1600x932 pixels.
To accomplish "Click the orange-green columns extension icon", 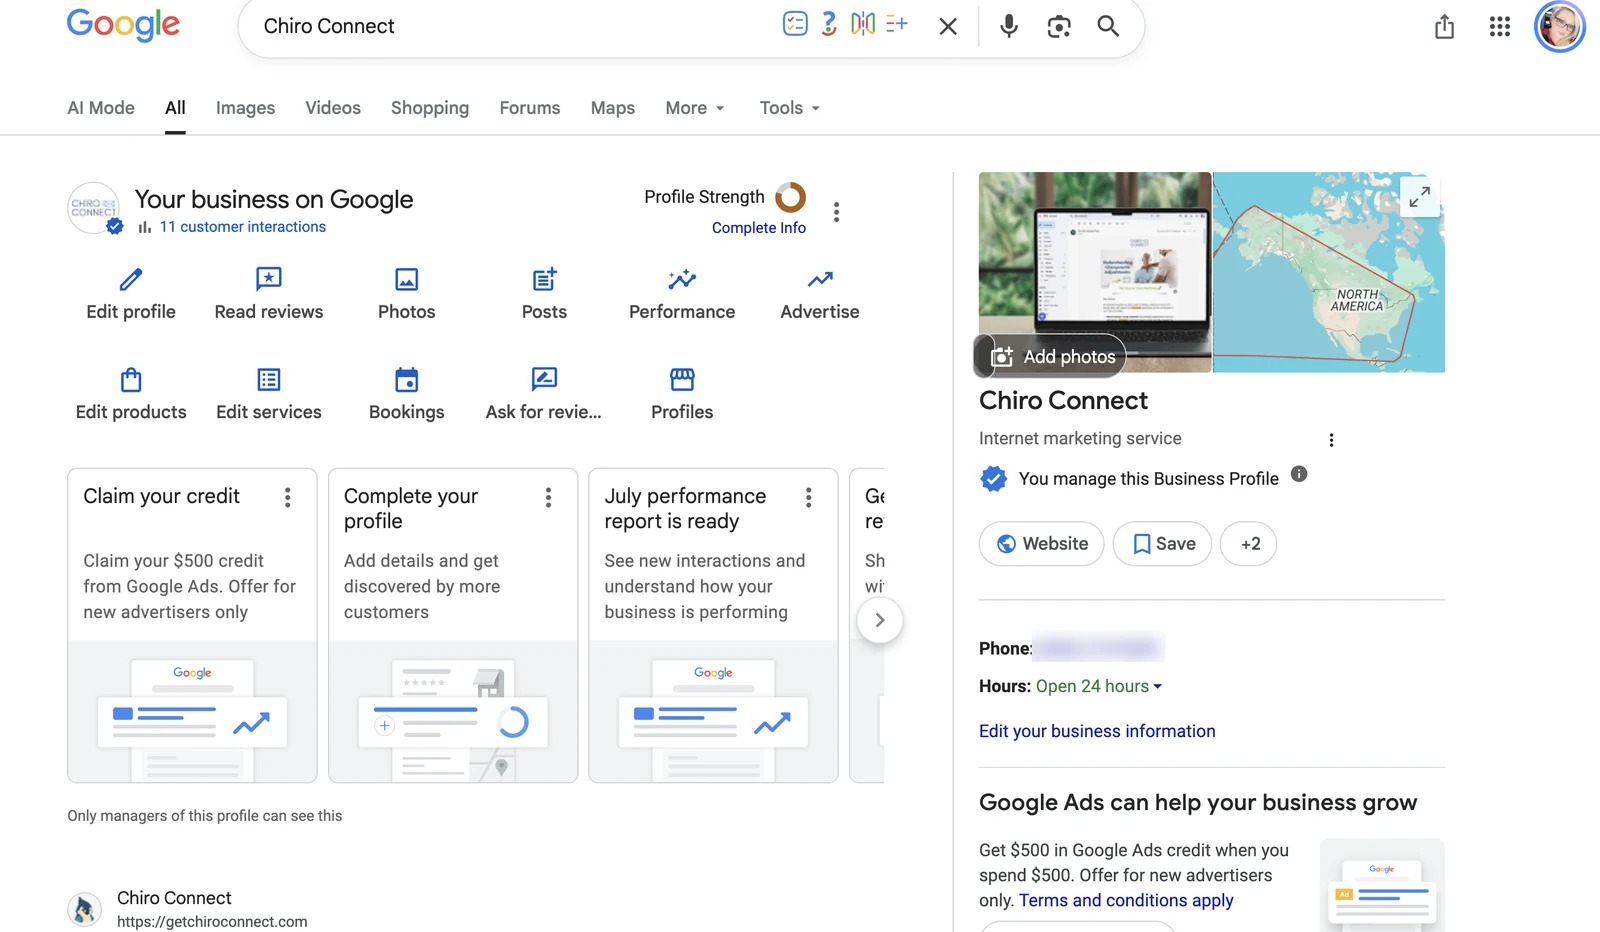I will (863, 24).
